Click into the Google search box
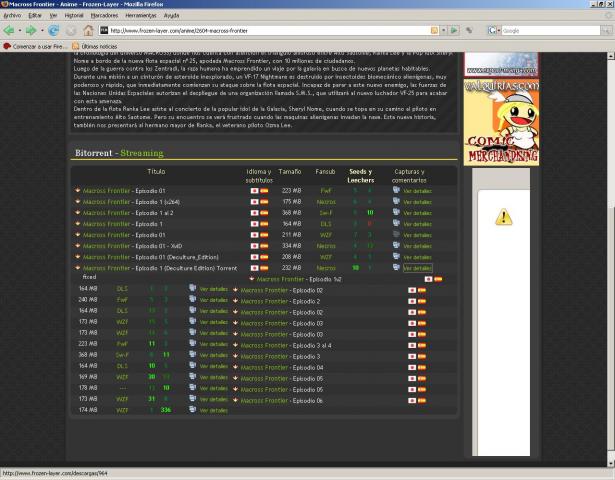Viewport: 615px width, 480px height. coord(551,30)
